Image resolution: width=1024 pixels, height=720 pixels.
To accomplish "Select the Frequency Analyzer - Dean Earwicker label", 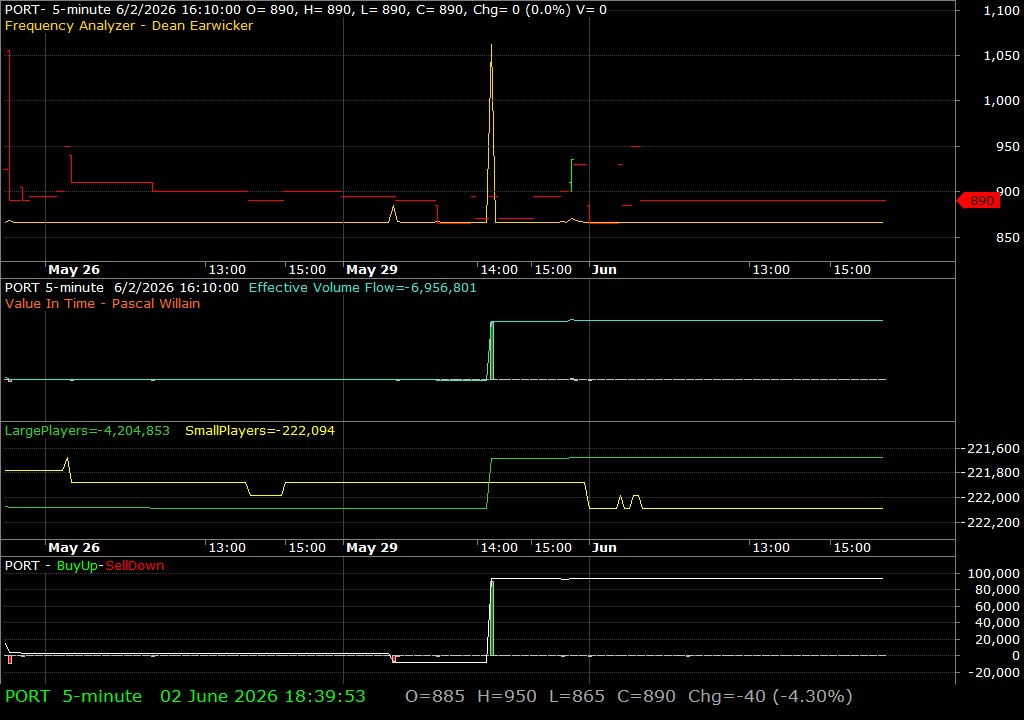I will (129, 25).
